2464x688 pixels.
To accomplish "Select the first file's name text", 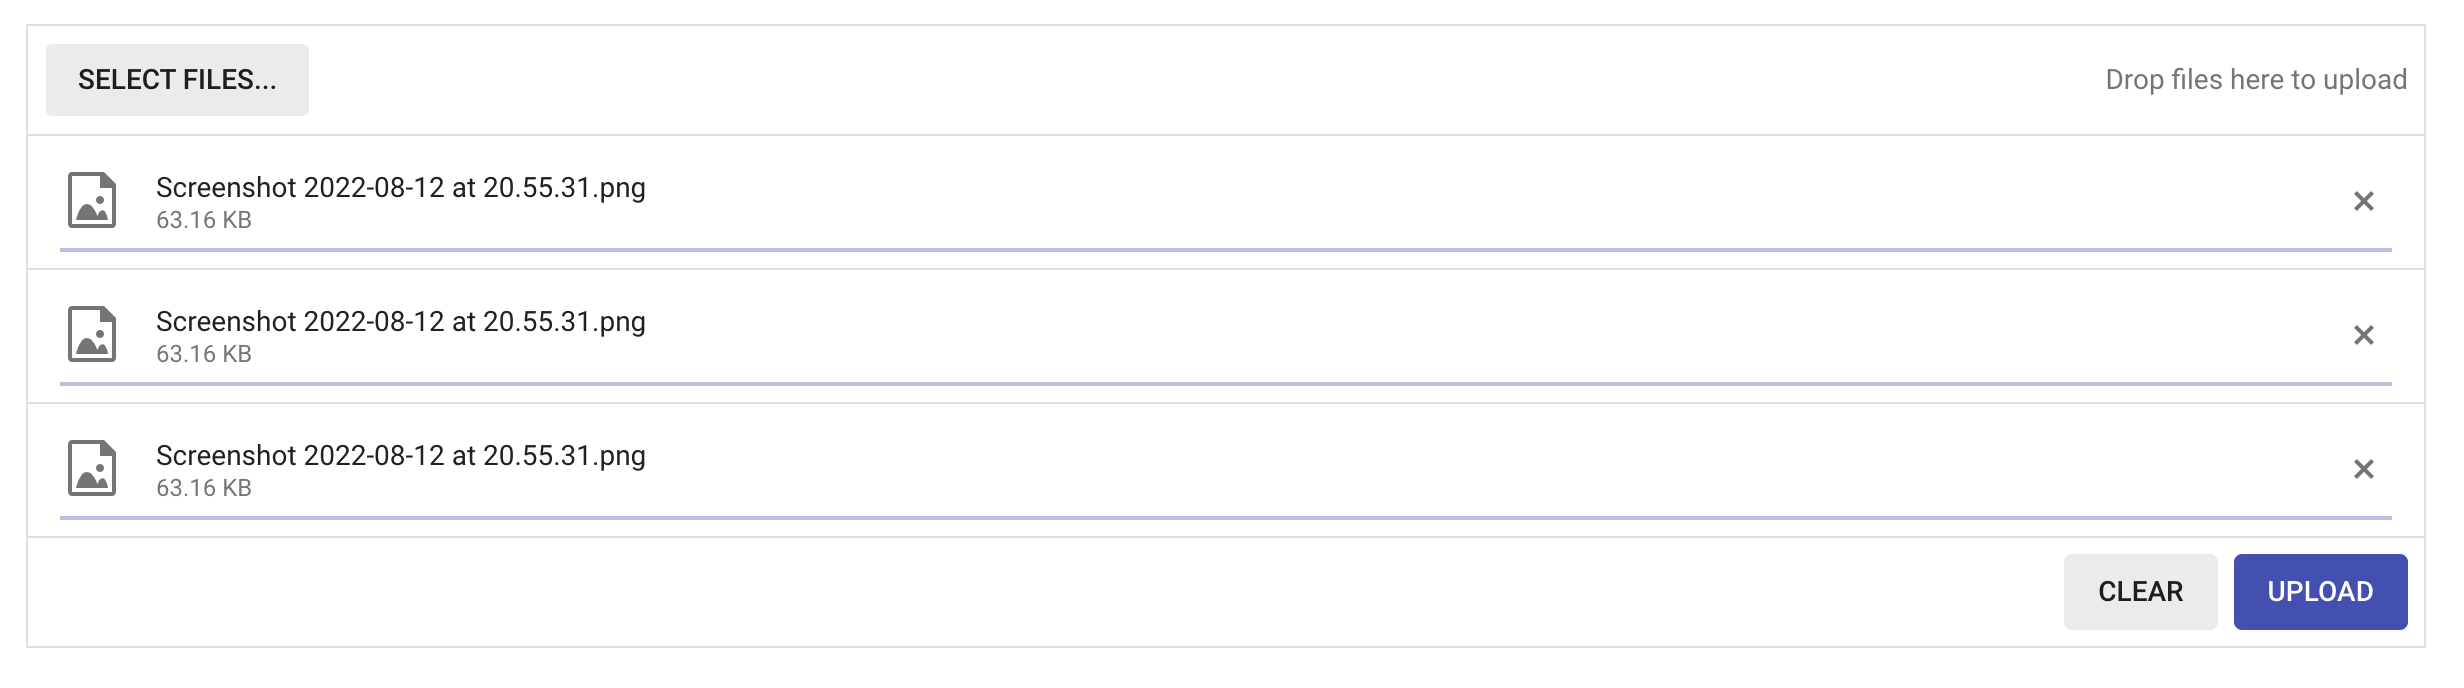I will (400, 188).
